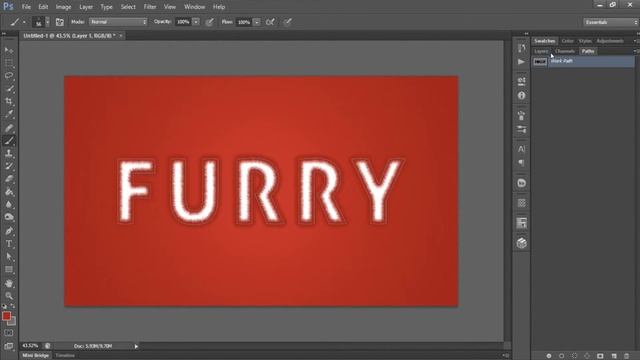Expand the collapsed panel dock

pos(526,34)
